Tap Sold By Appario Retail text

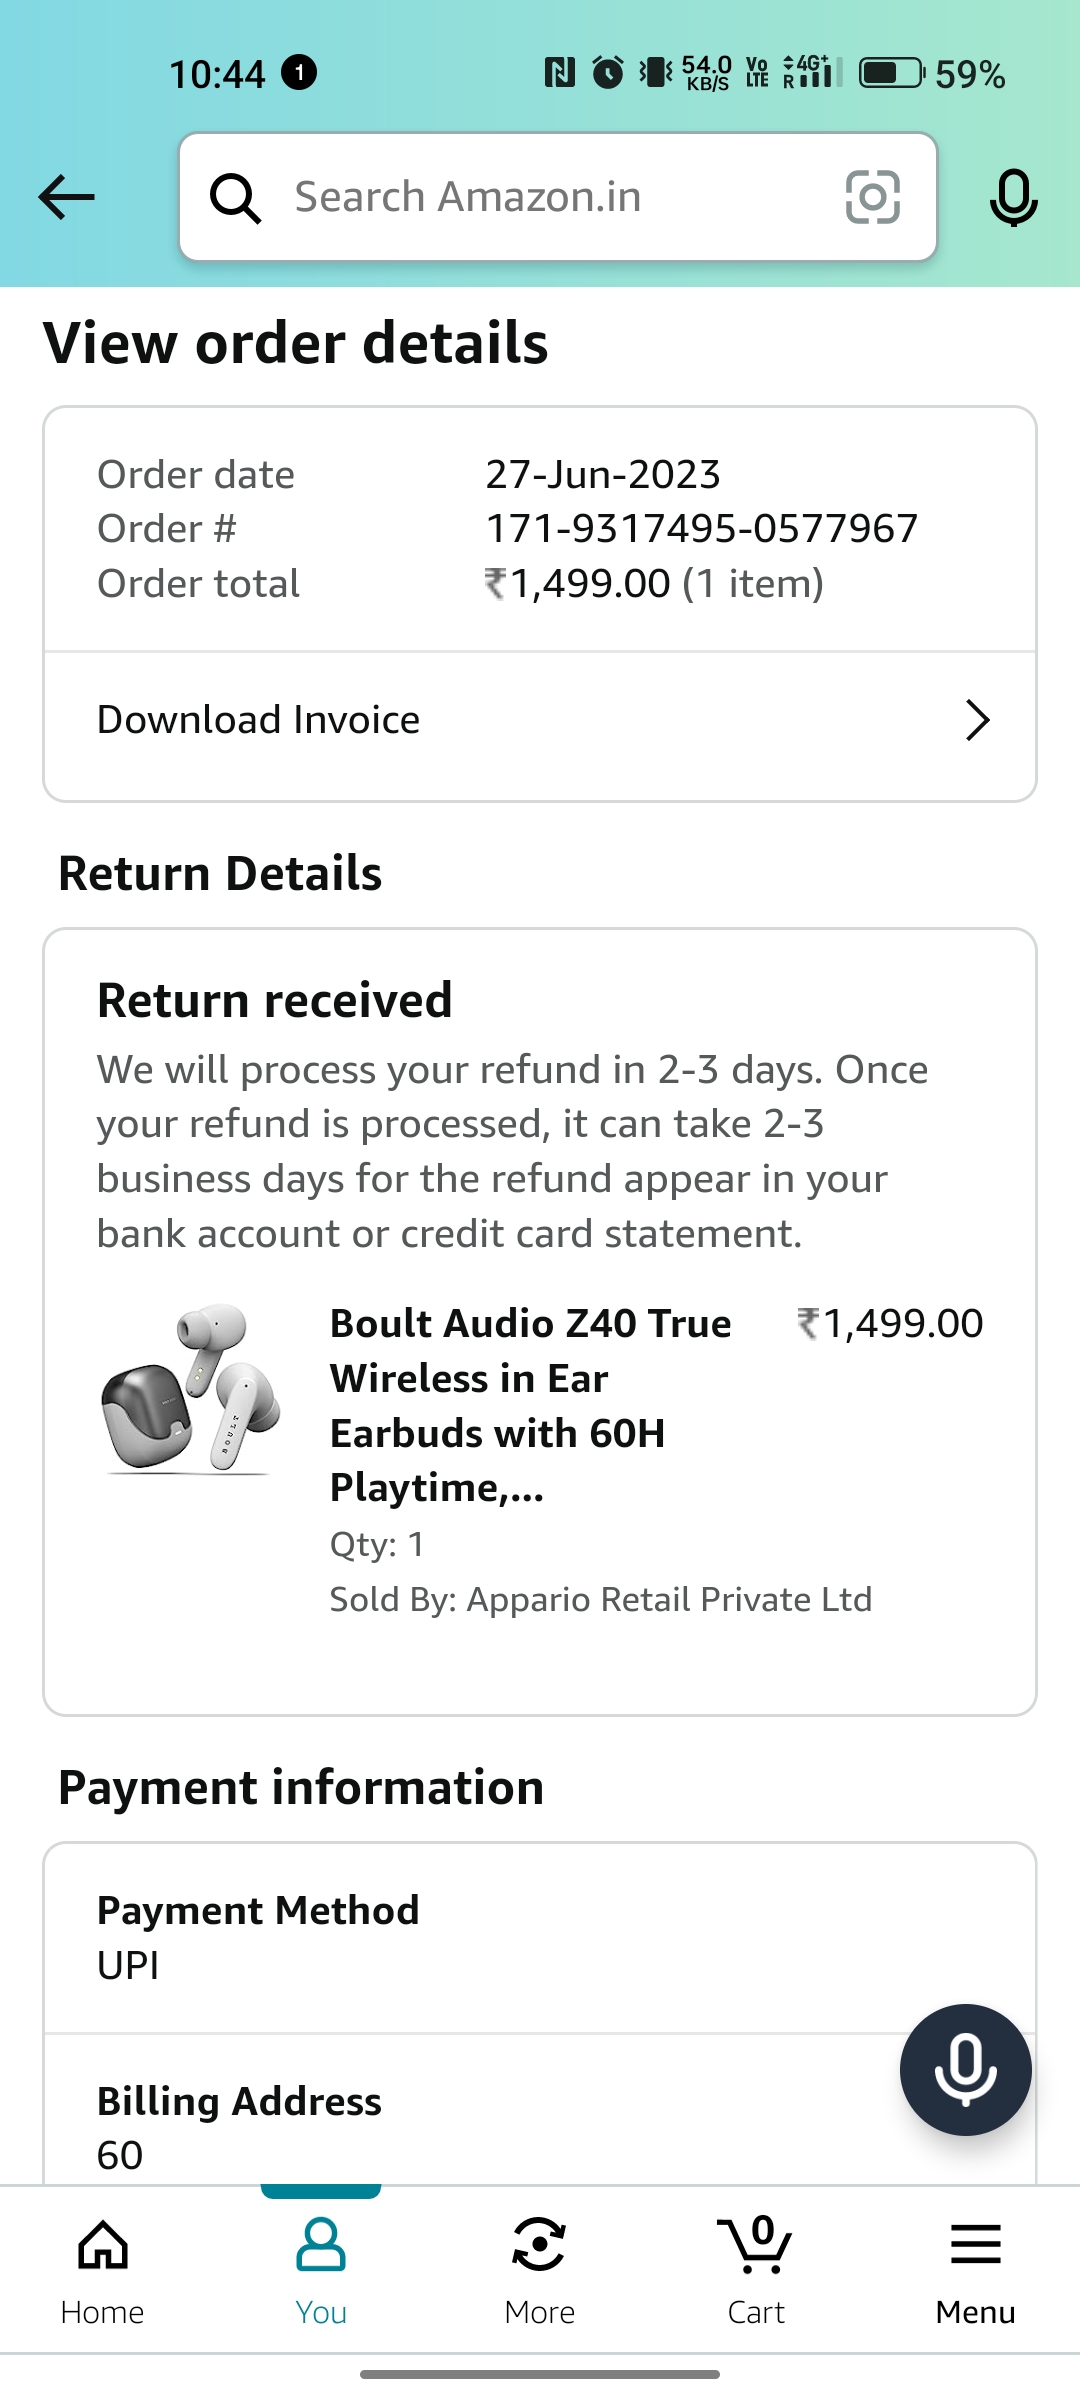[601, 1600]
